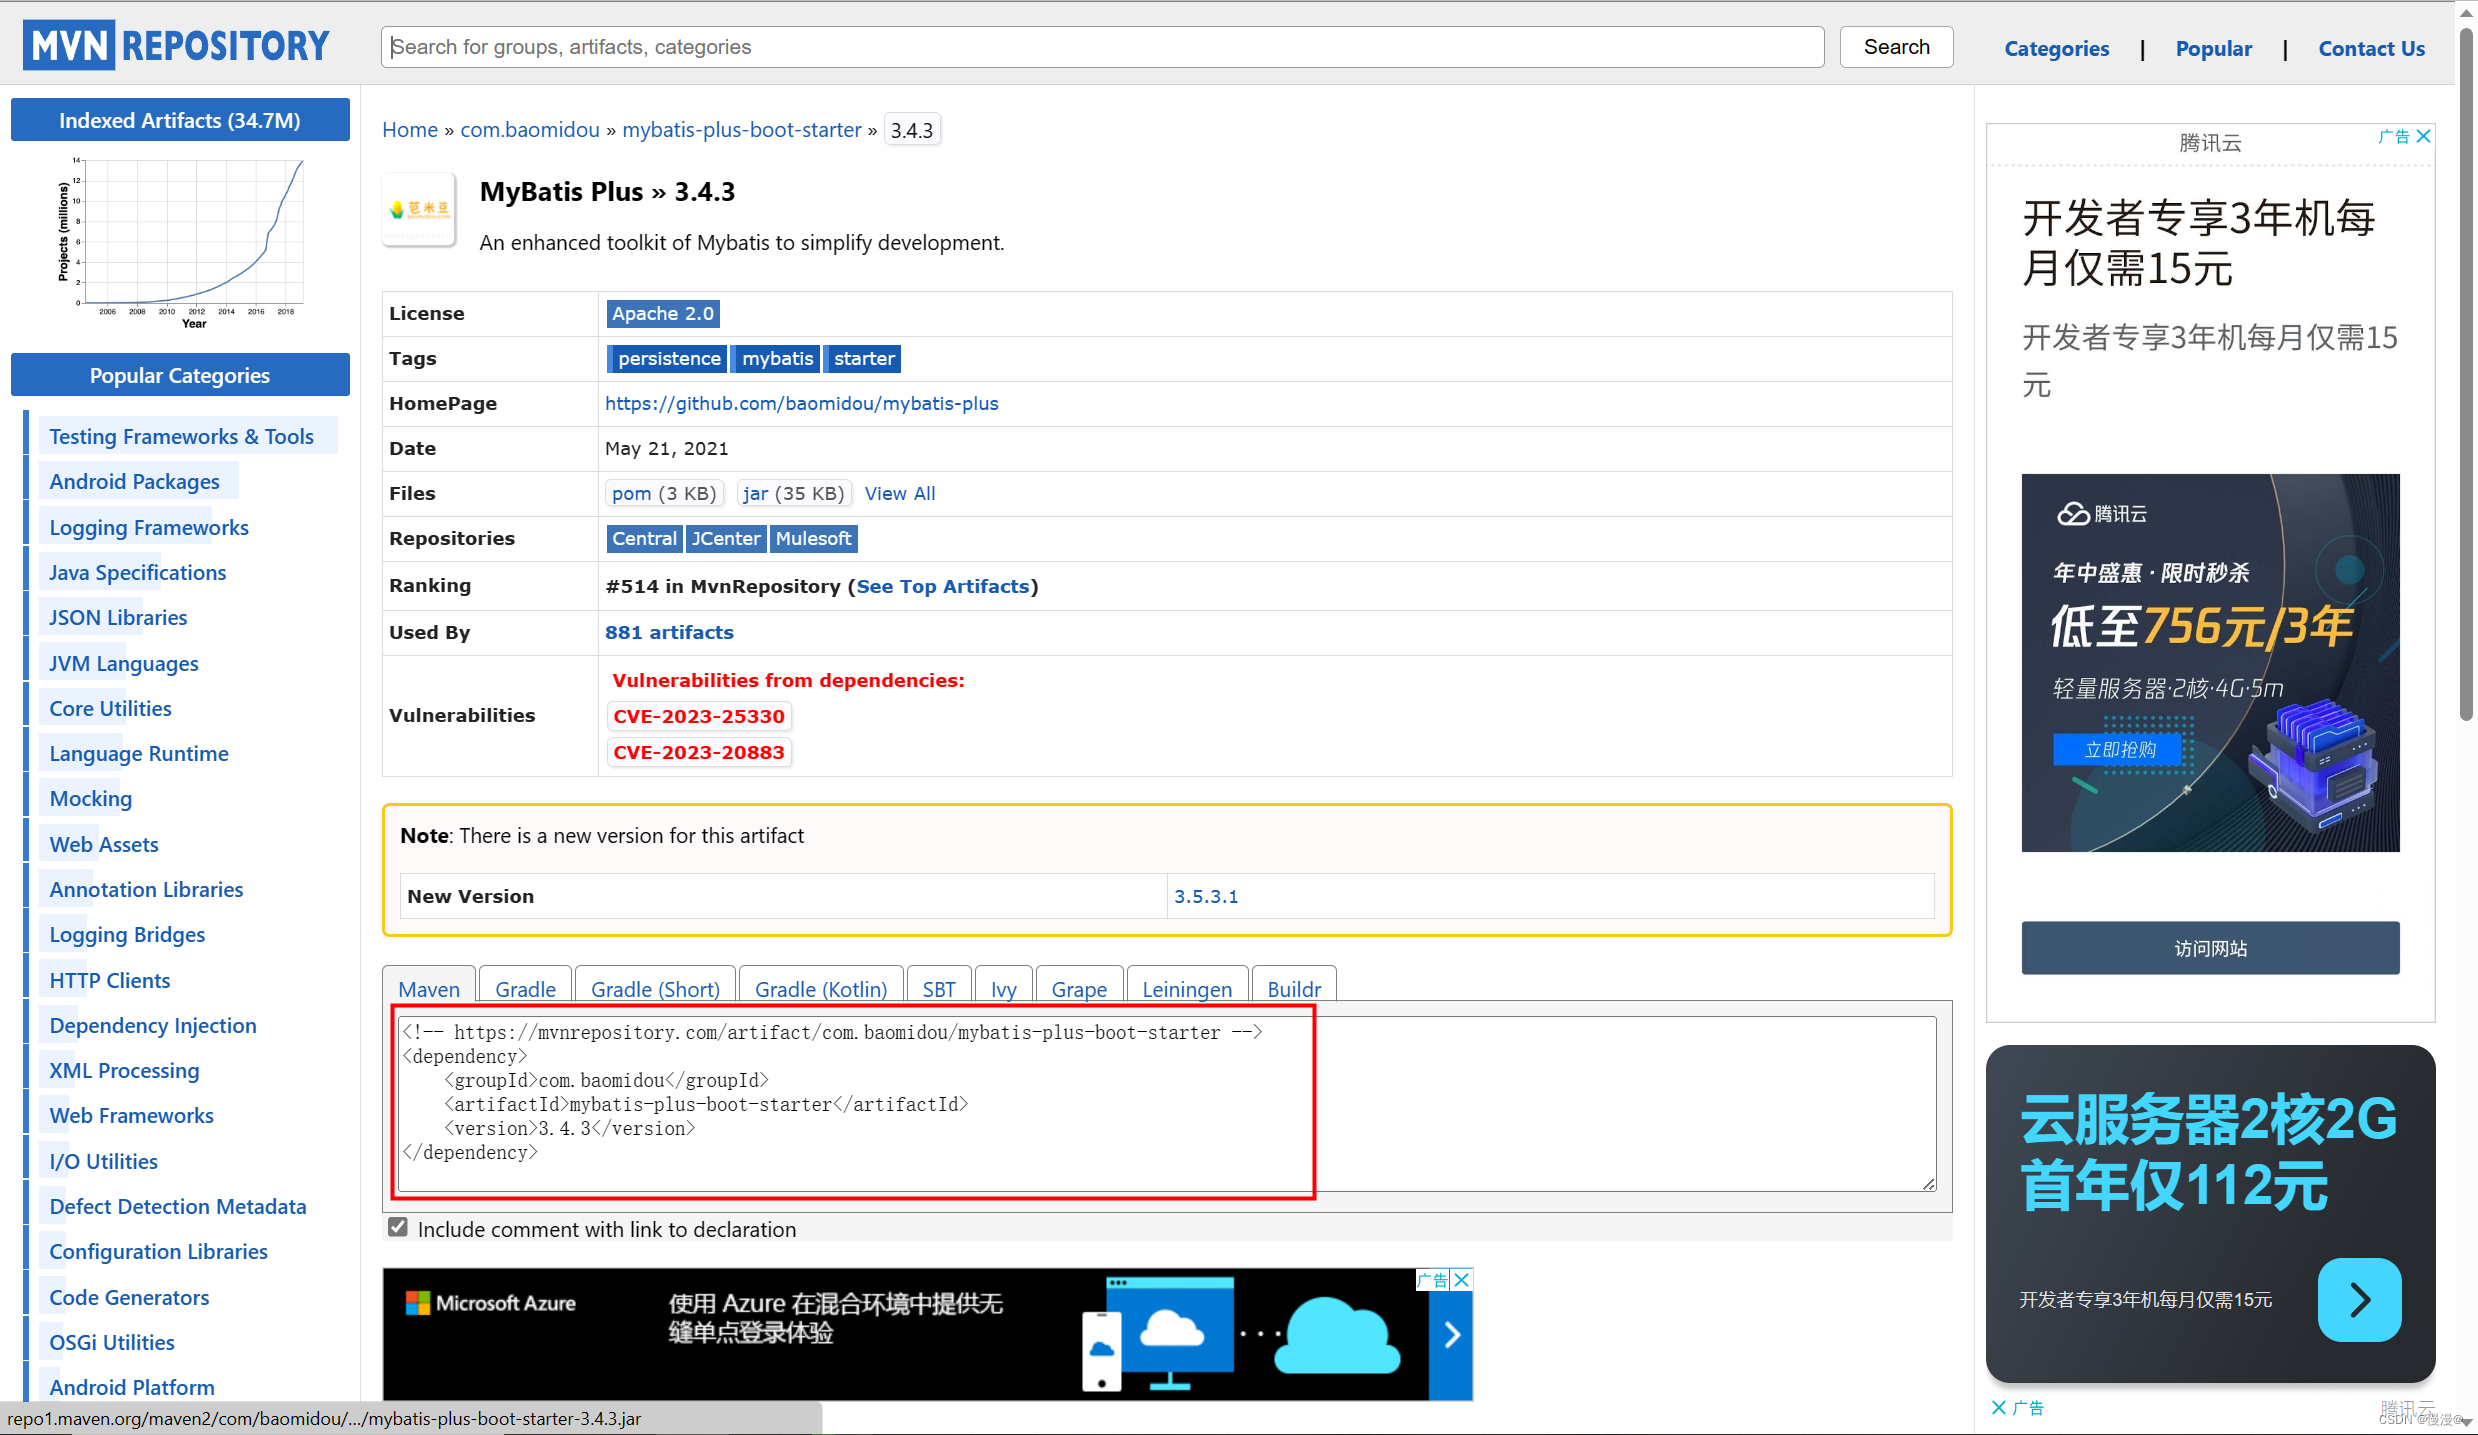Open CVE-2023-25330 vulnerability details

698,716
